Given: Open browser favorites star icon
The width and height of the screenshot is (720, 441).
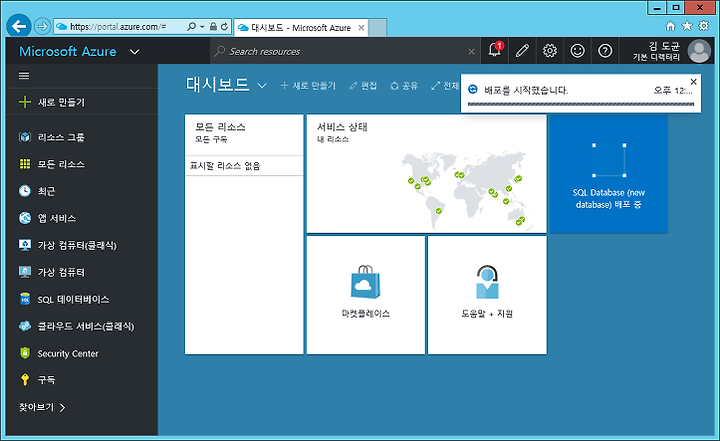Looking at the screenshot, I should (687, 26).
